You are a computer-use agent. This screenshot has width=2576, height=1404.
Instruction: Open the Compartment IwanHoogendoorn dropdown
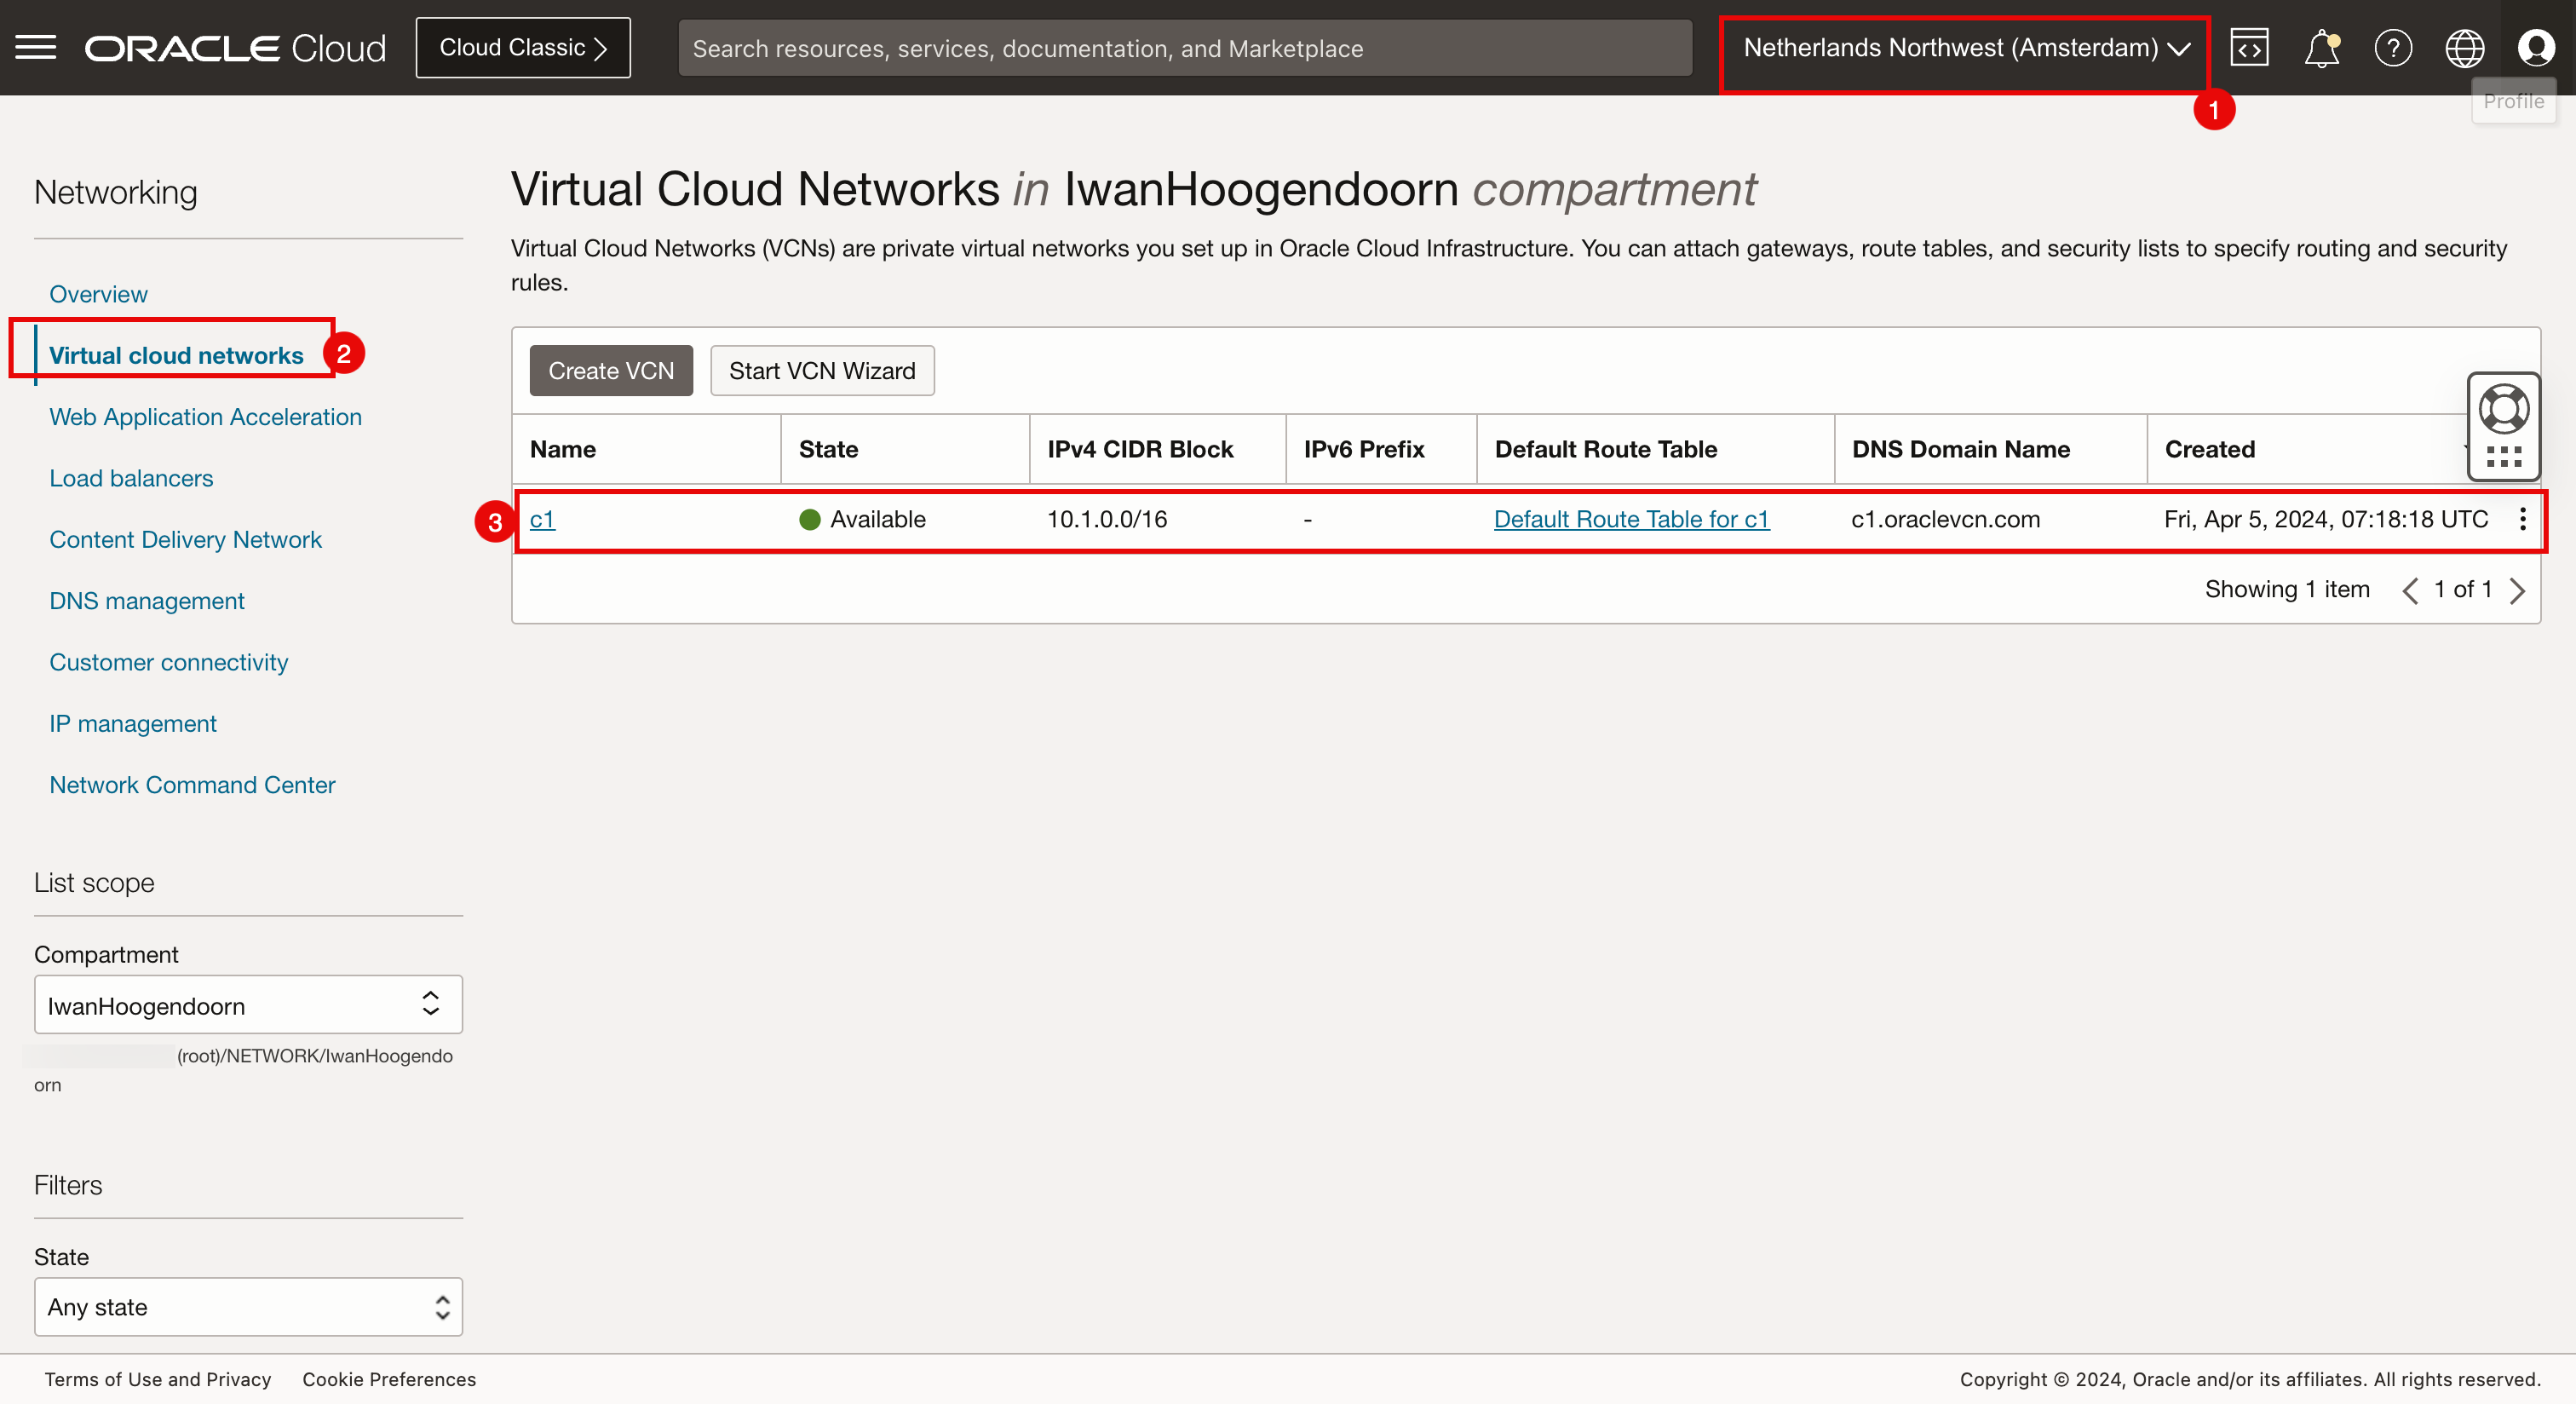(x=248, y=1004)
